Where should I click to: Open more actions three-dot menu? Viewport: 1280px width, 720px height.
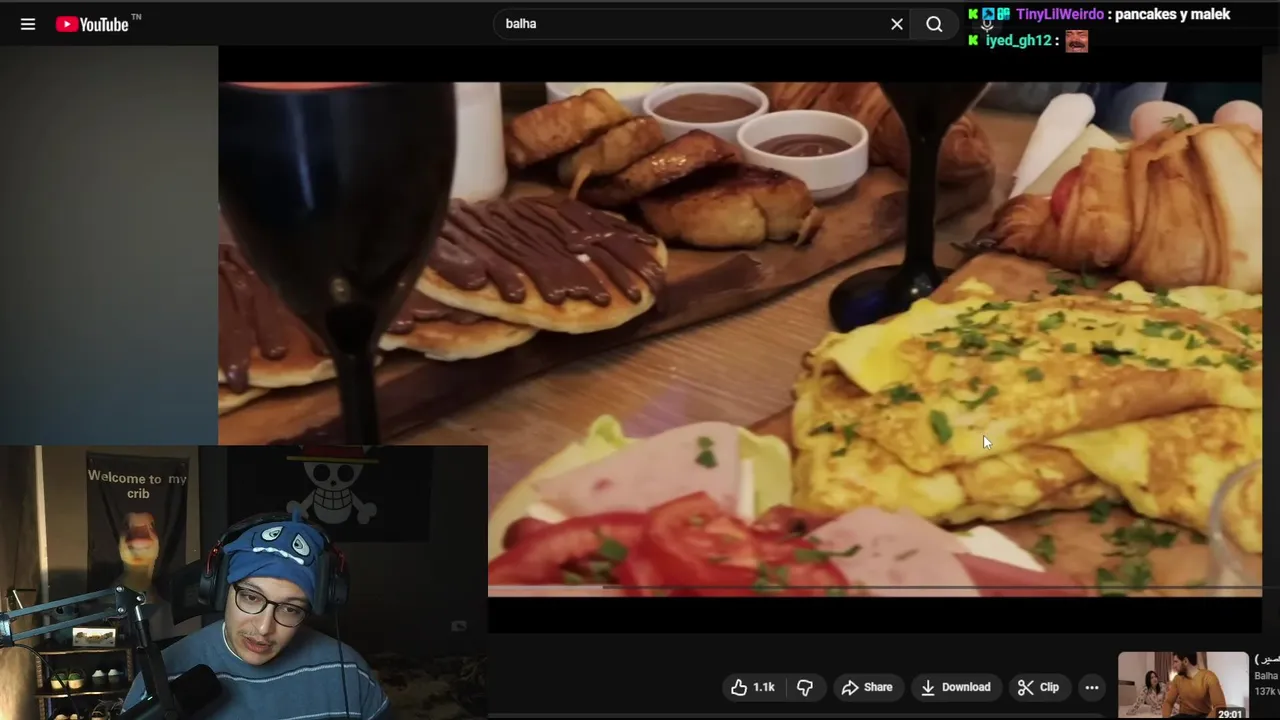point(1092,687)
